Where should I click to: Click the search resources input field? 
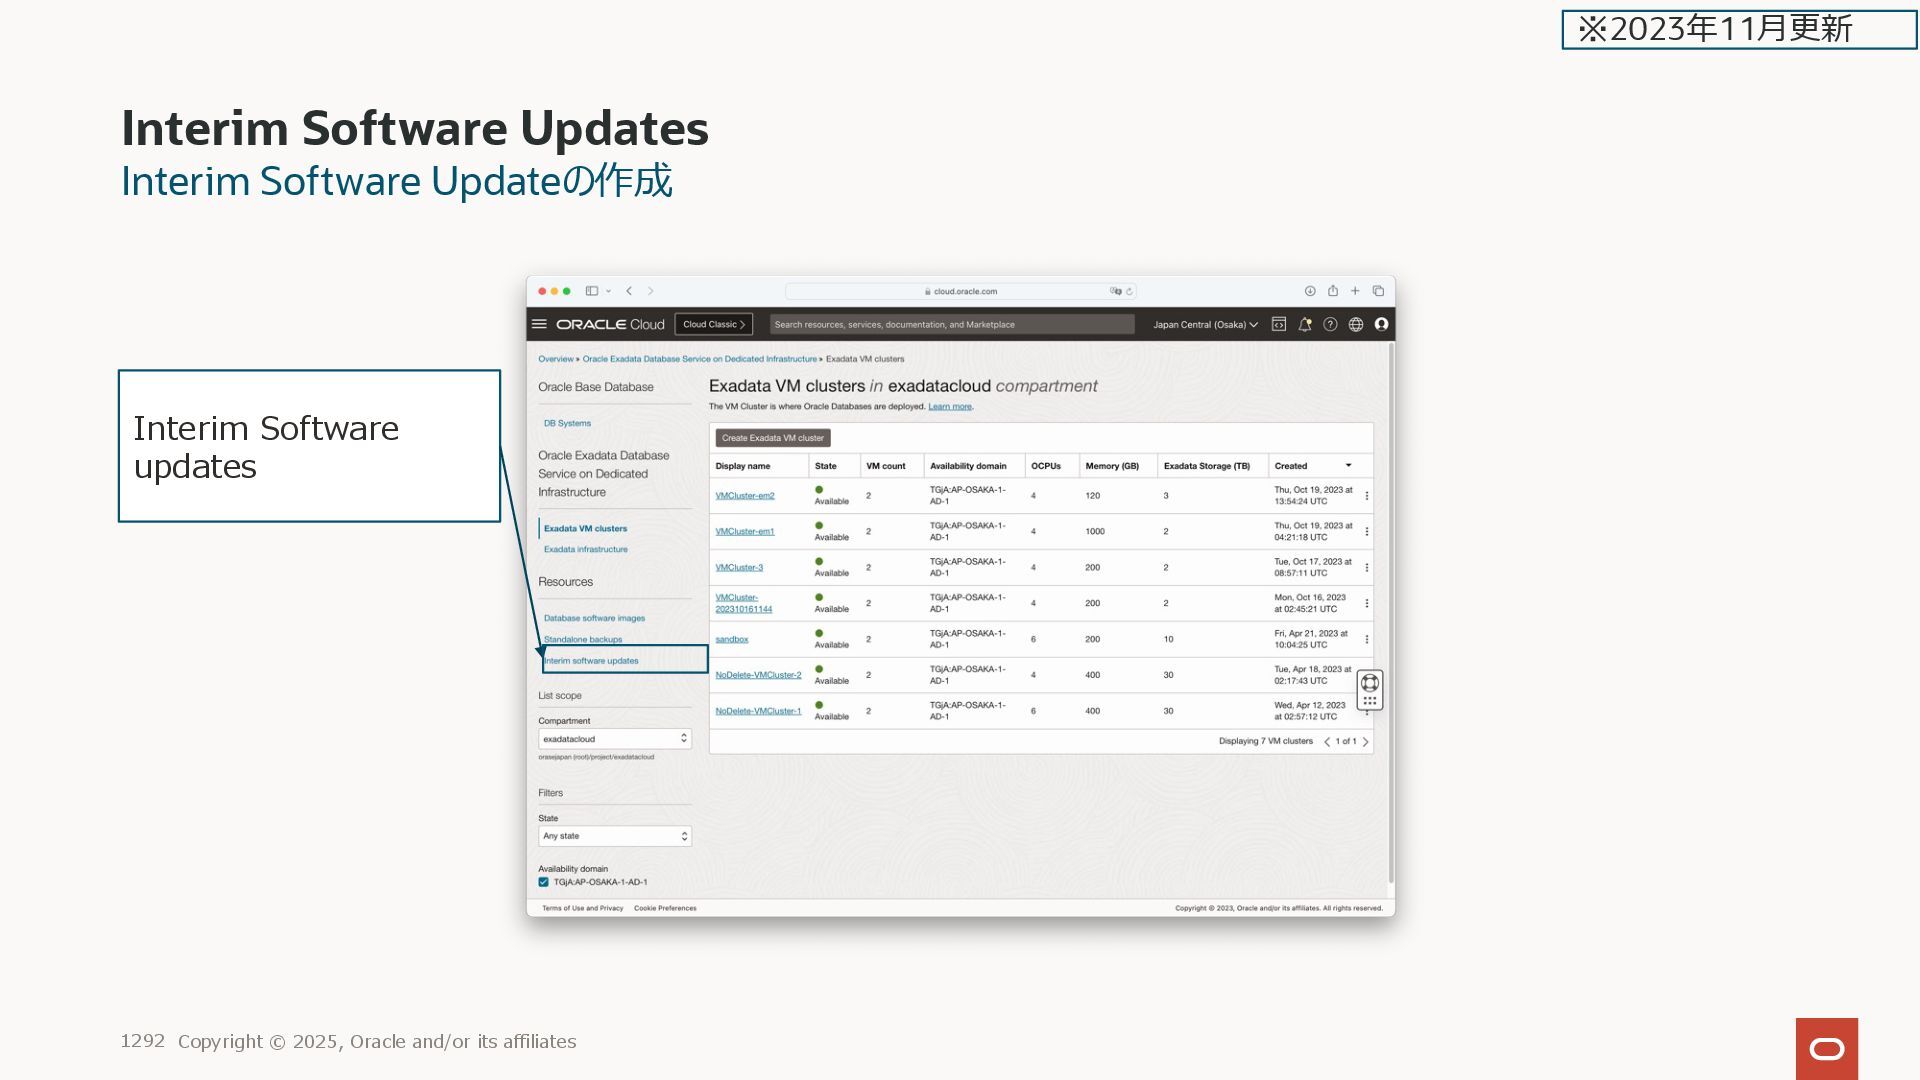[x=950, y=325]
